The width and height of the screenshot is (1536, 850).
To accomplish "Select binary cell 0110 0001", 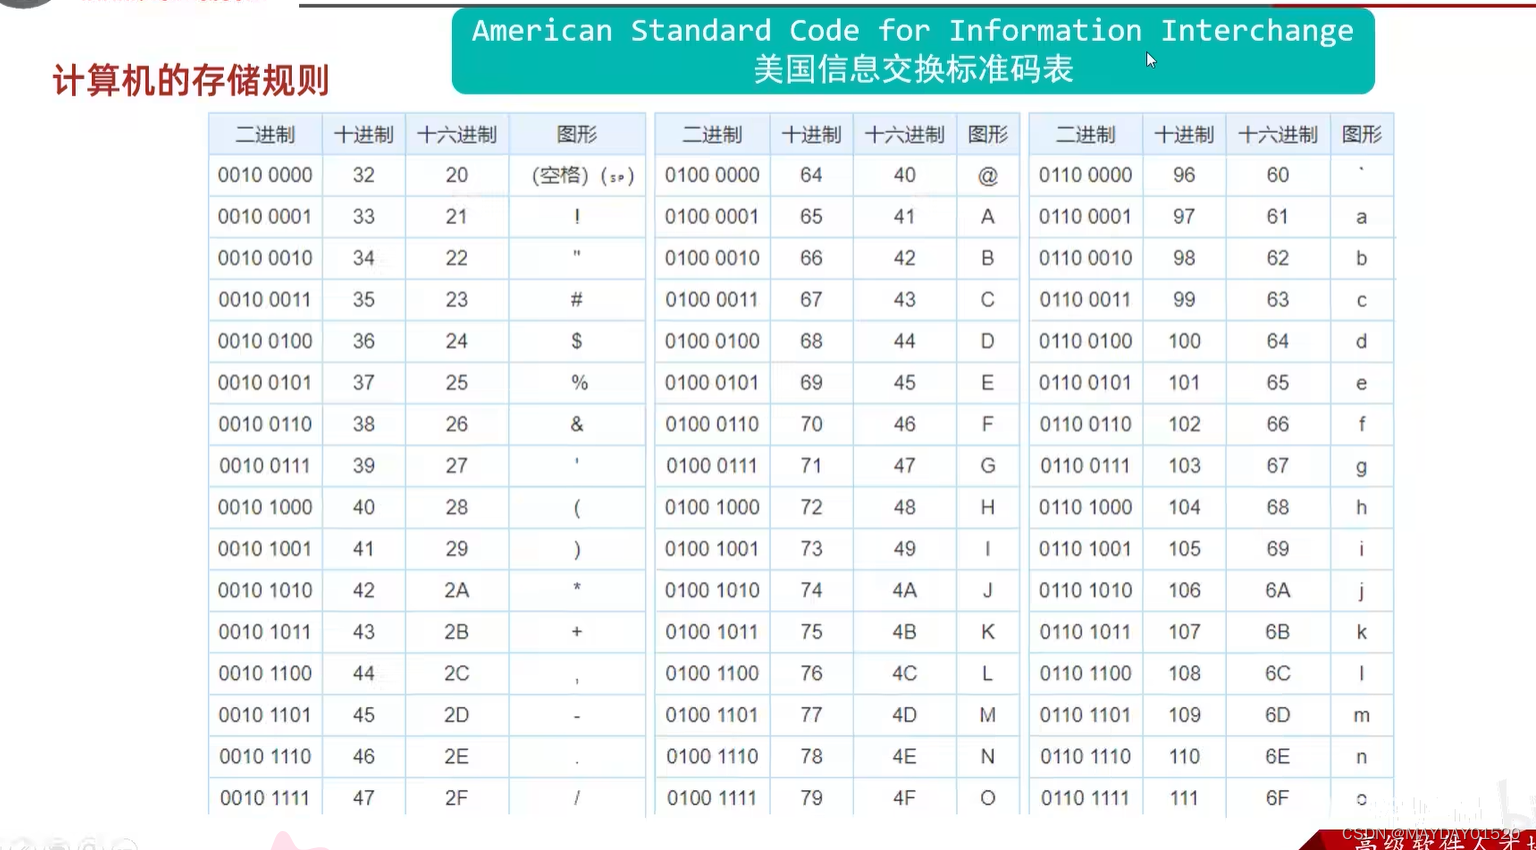I will point(1086,217).
